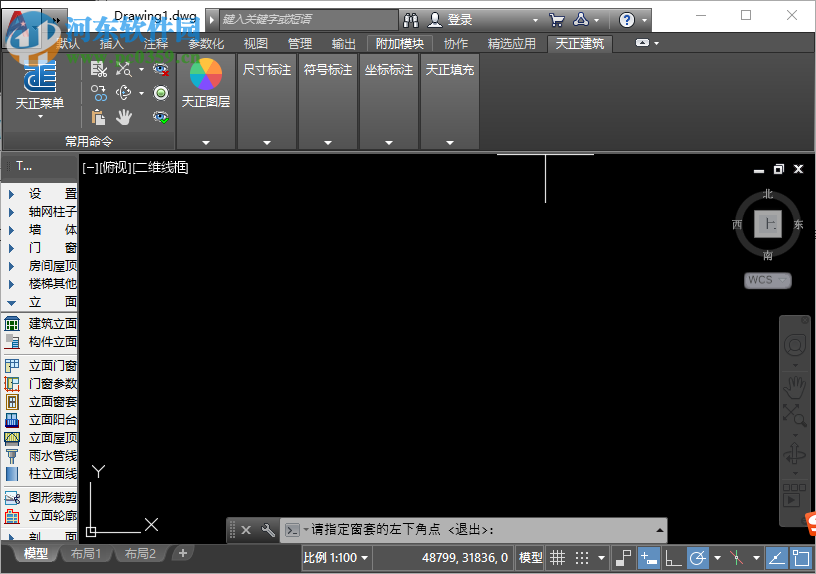Switch to the 视图 ribbon tab
The height and width of the screenshot is (574, 816).
pyautogui.click(x=256, y=43)
